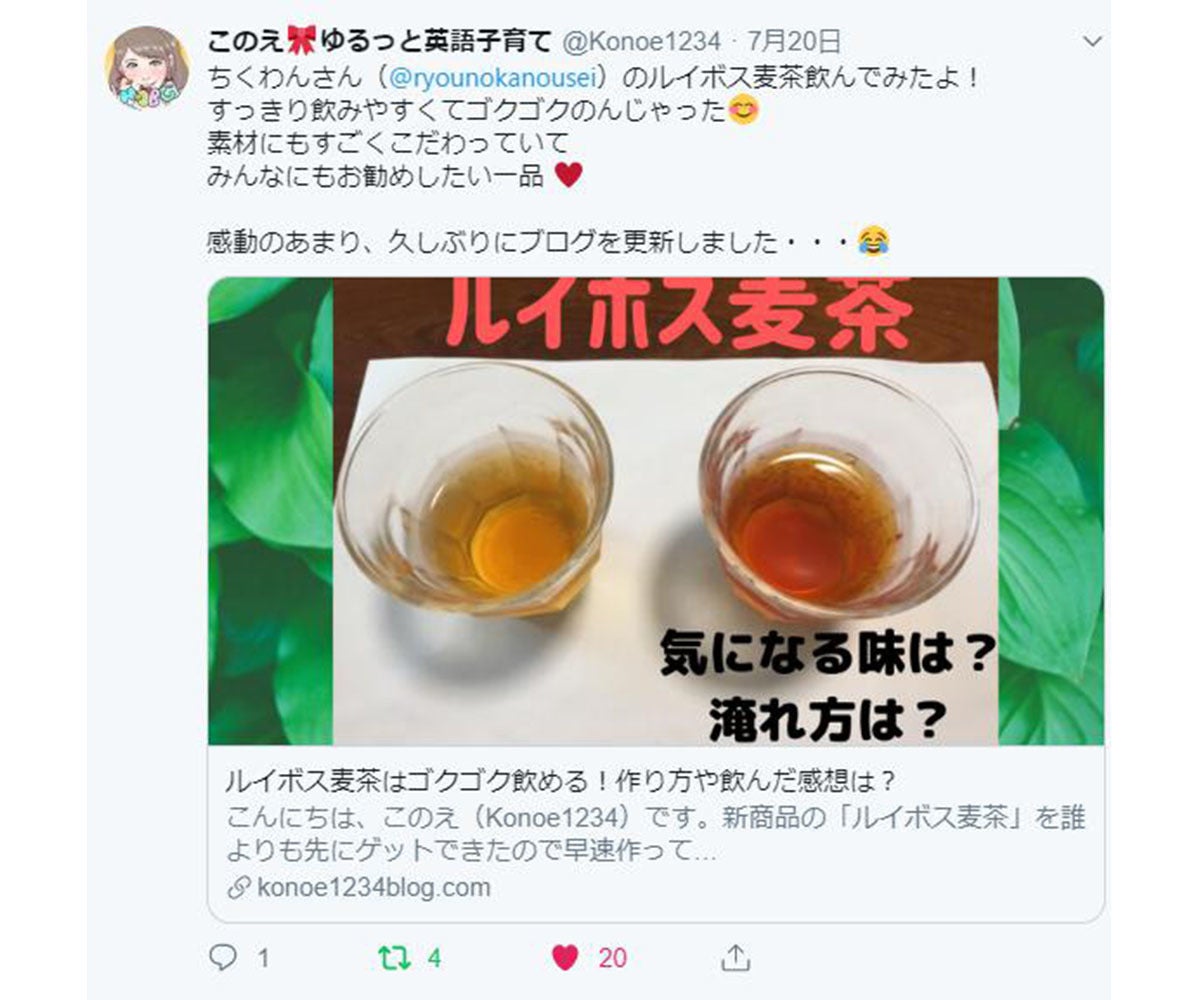Click the link chain icon beside domain
The width and height of the screenshot is (1200, 1000).
pos(238,888)
